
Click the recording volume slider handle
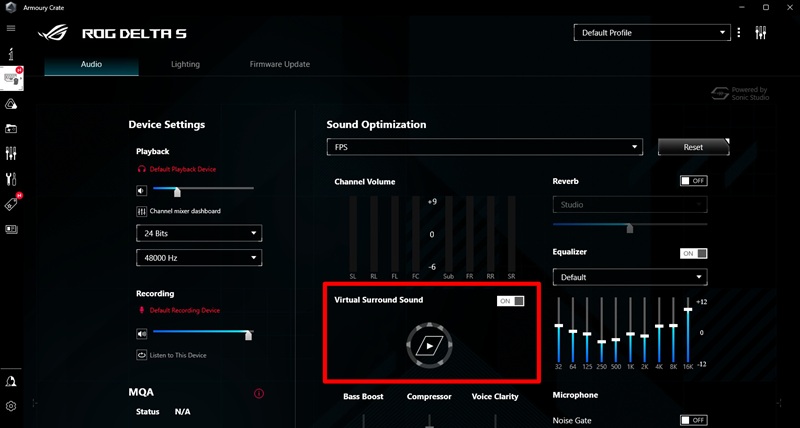point(248,335)
